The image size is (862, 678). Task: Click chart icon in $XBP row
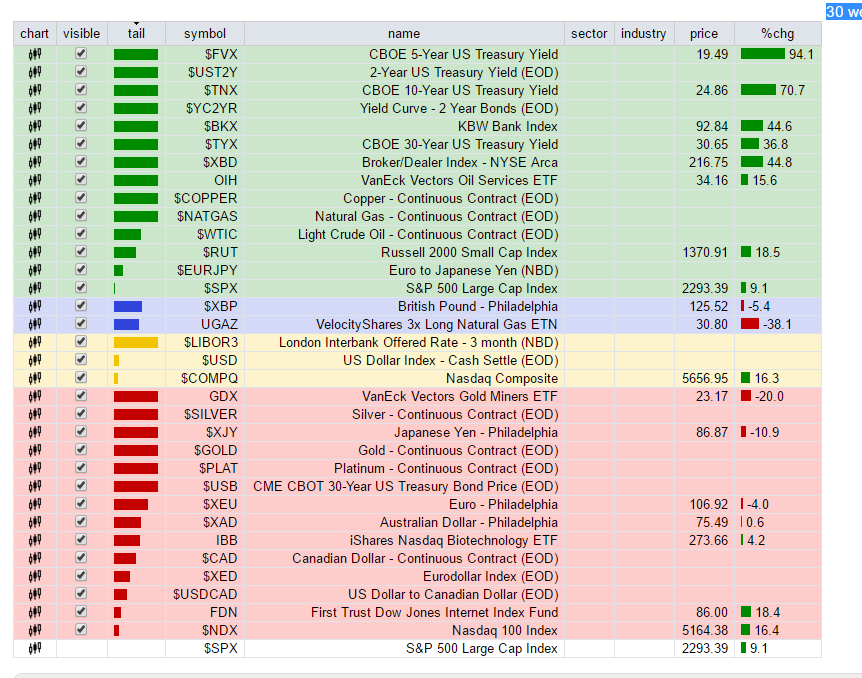tap(35, 307)
